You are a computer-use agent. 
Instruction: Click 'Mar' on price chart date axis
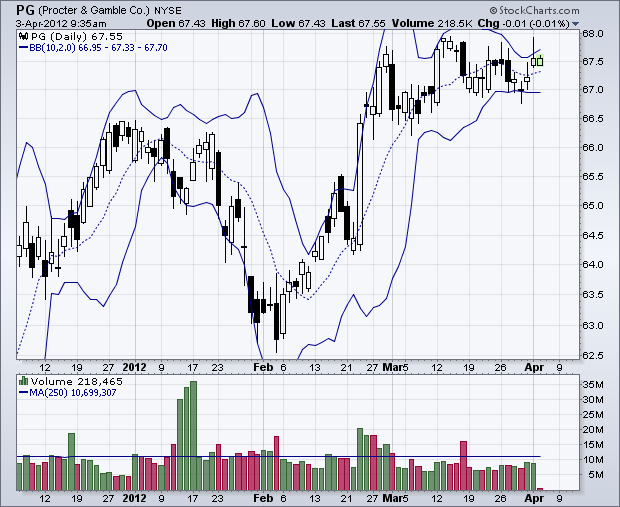tap(391, 367)
